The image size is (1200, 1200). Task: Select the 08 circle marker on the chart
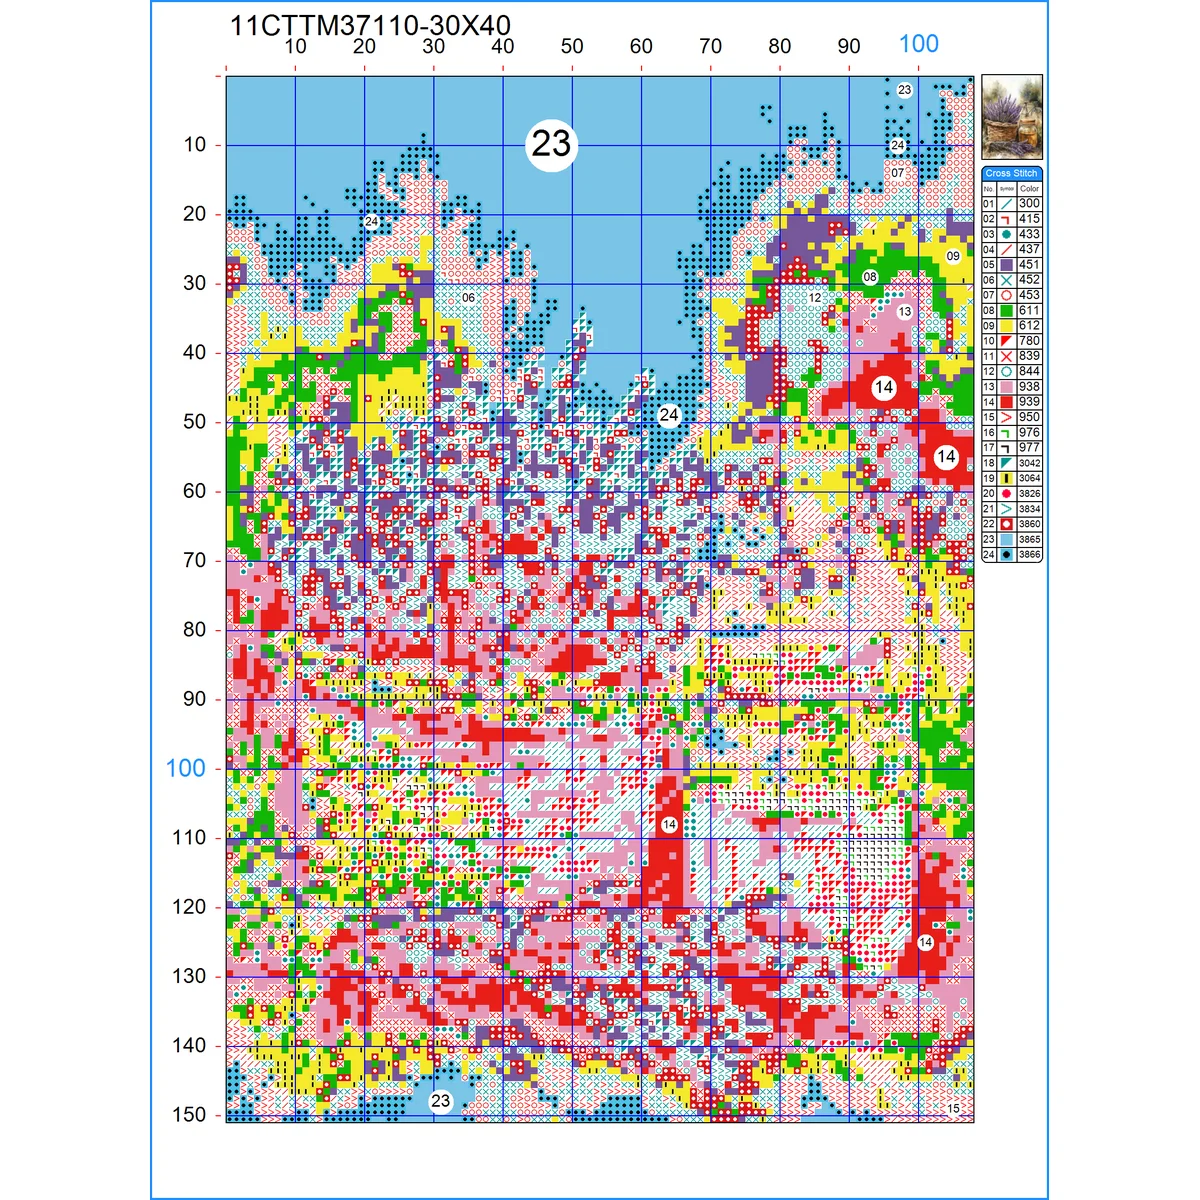tap(870, 277)
